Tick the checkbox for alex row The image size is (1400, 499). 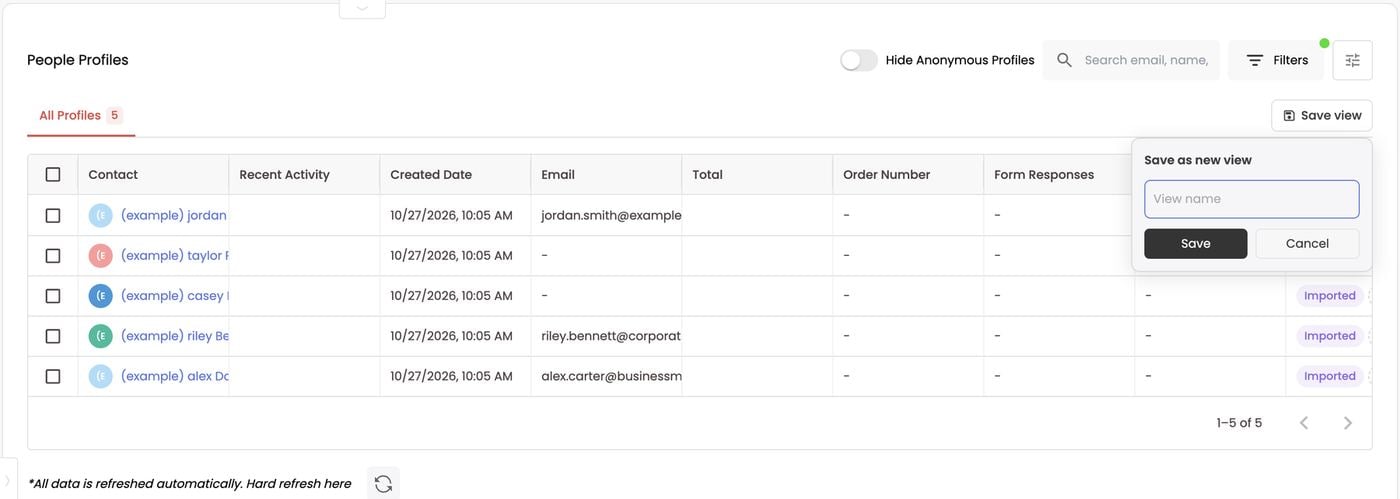pyautogui.click(x=53, y=376)
